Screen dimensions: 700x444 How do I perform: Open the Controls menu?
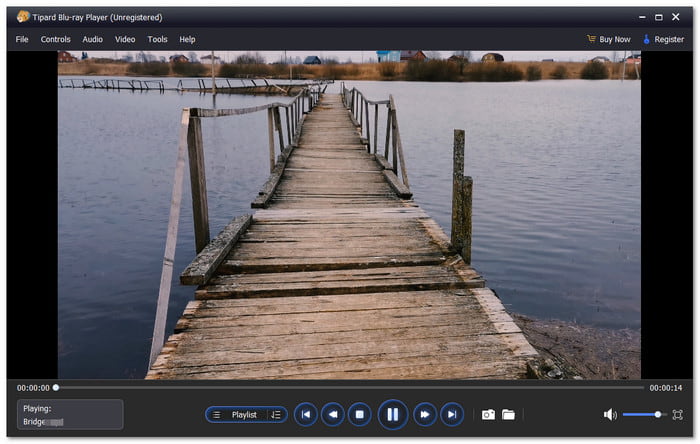pyautogui.click(x=55, y=39)
